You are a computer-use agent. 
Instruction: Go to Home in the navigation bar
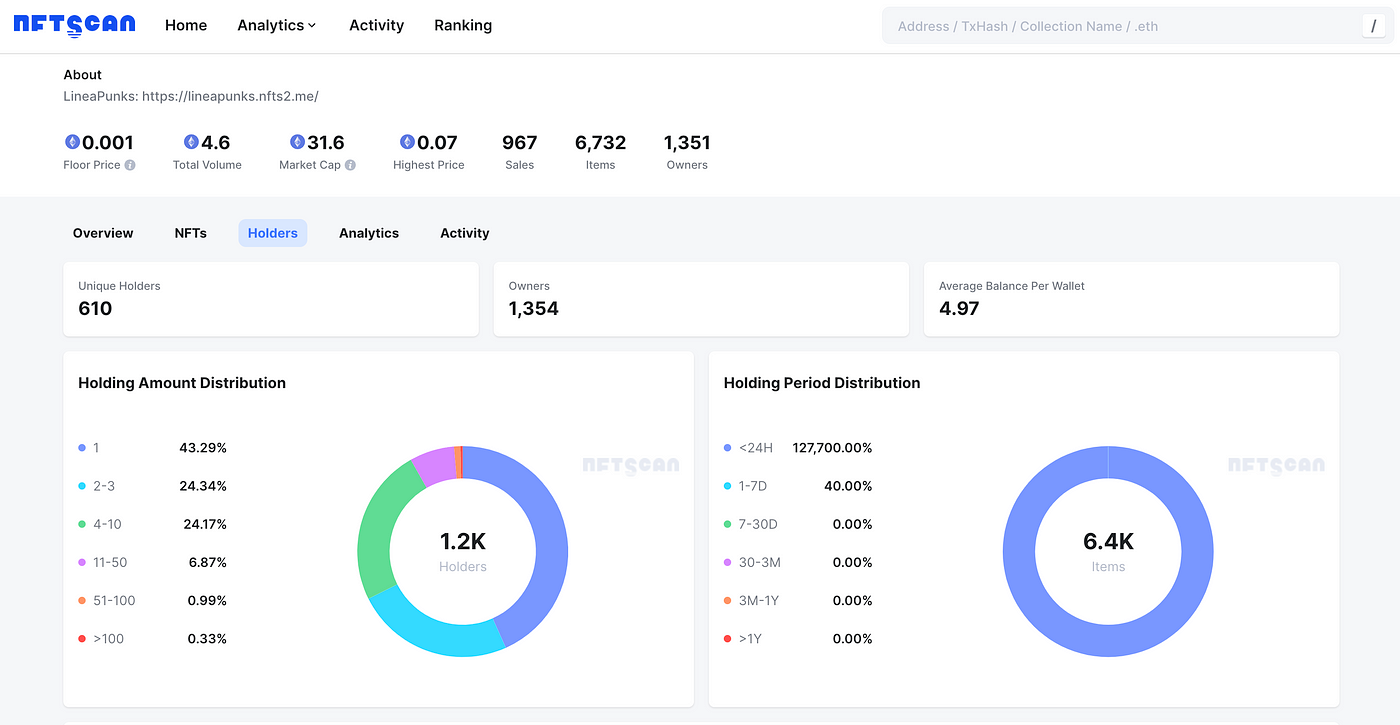click(186, 25)
